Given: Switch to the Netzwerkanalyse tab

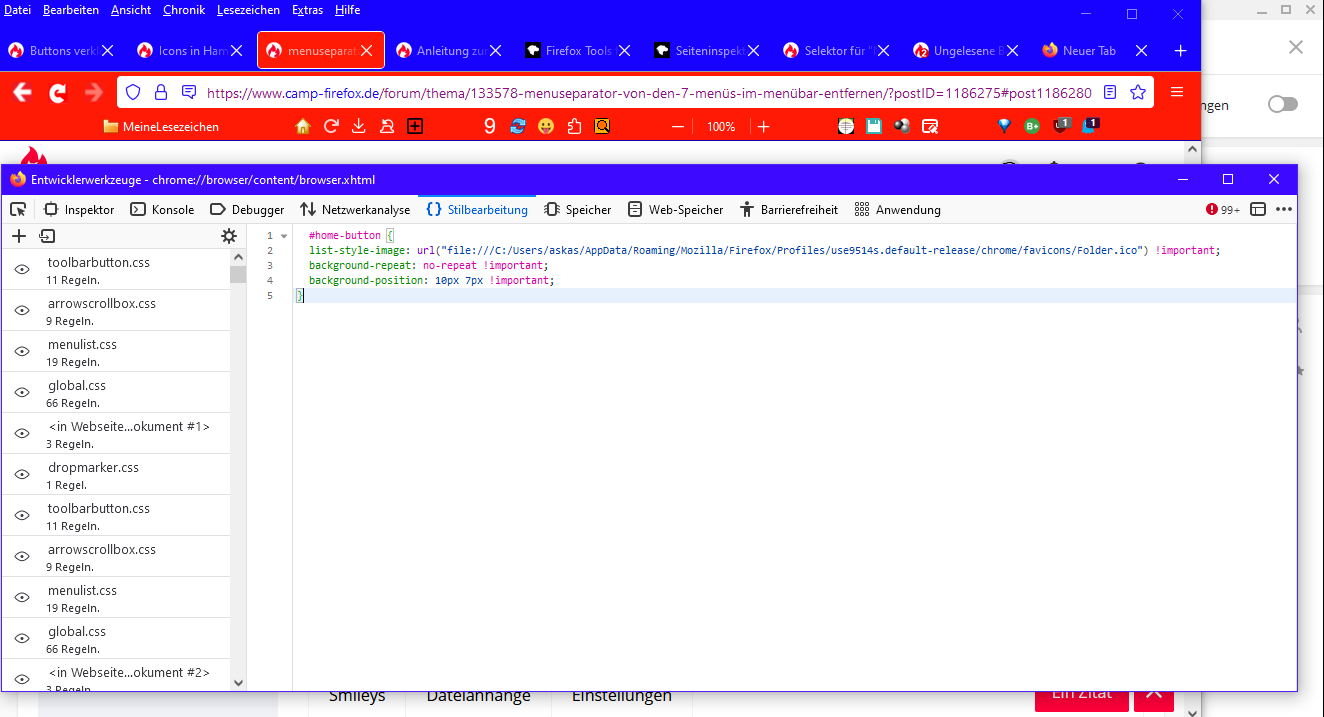Looking at the screenshot, I should point(355,210).
